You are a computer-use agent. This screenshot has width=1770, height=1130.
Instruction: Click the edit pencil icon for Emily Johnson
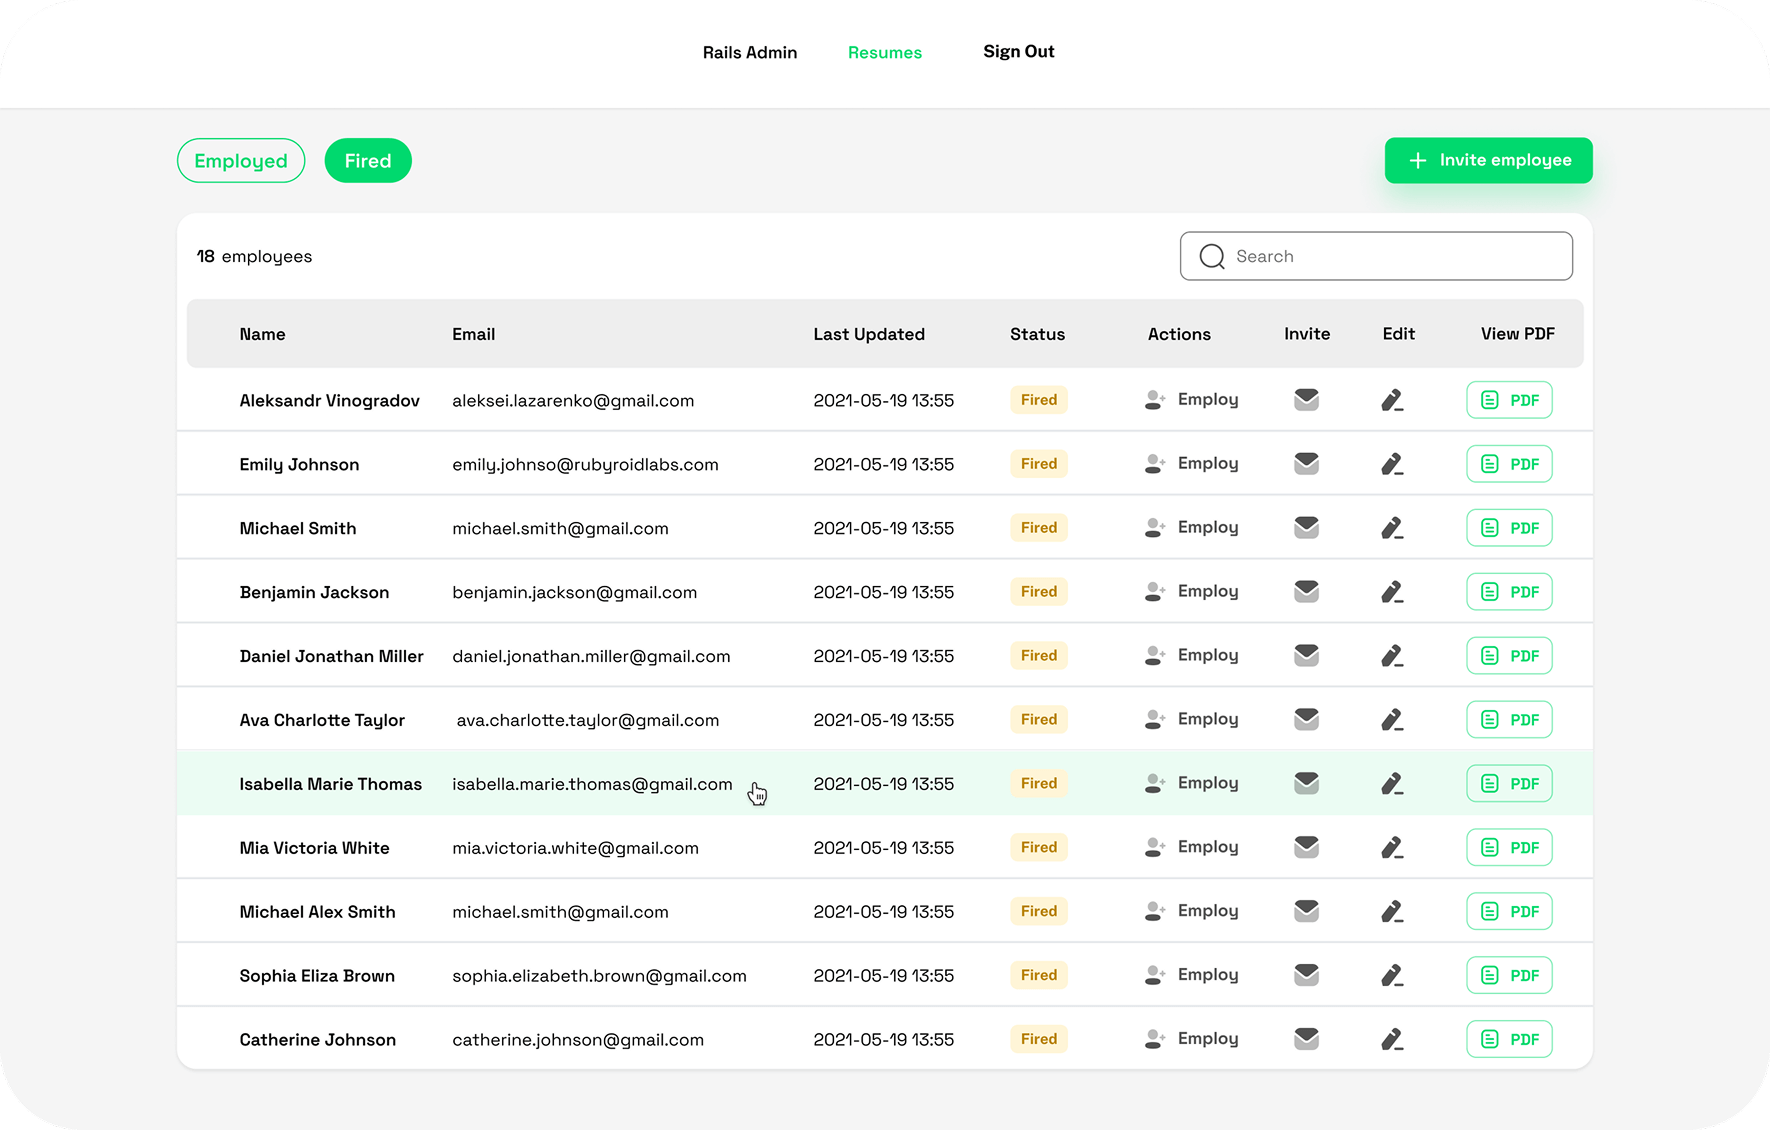pos(1392,464)
